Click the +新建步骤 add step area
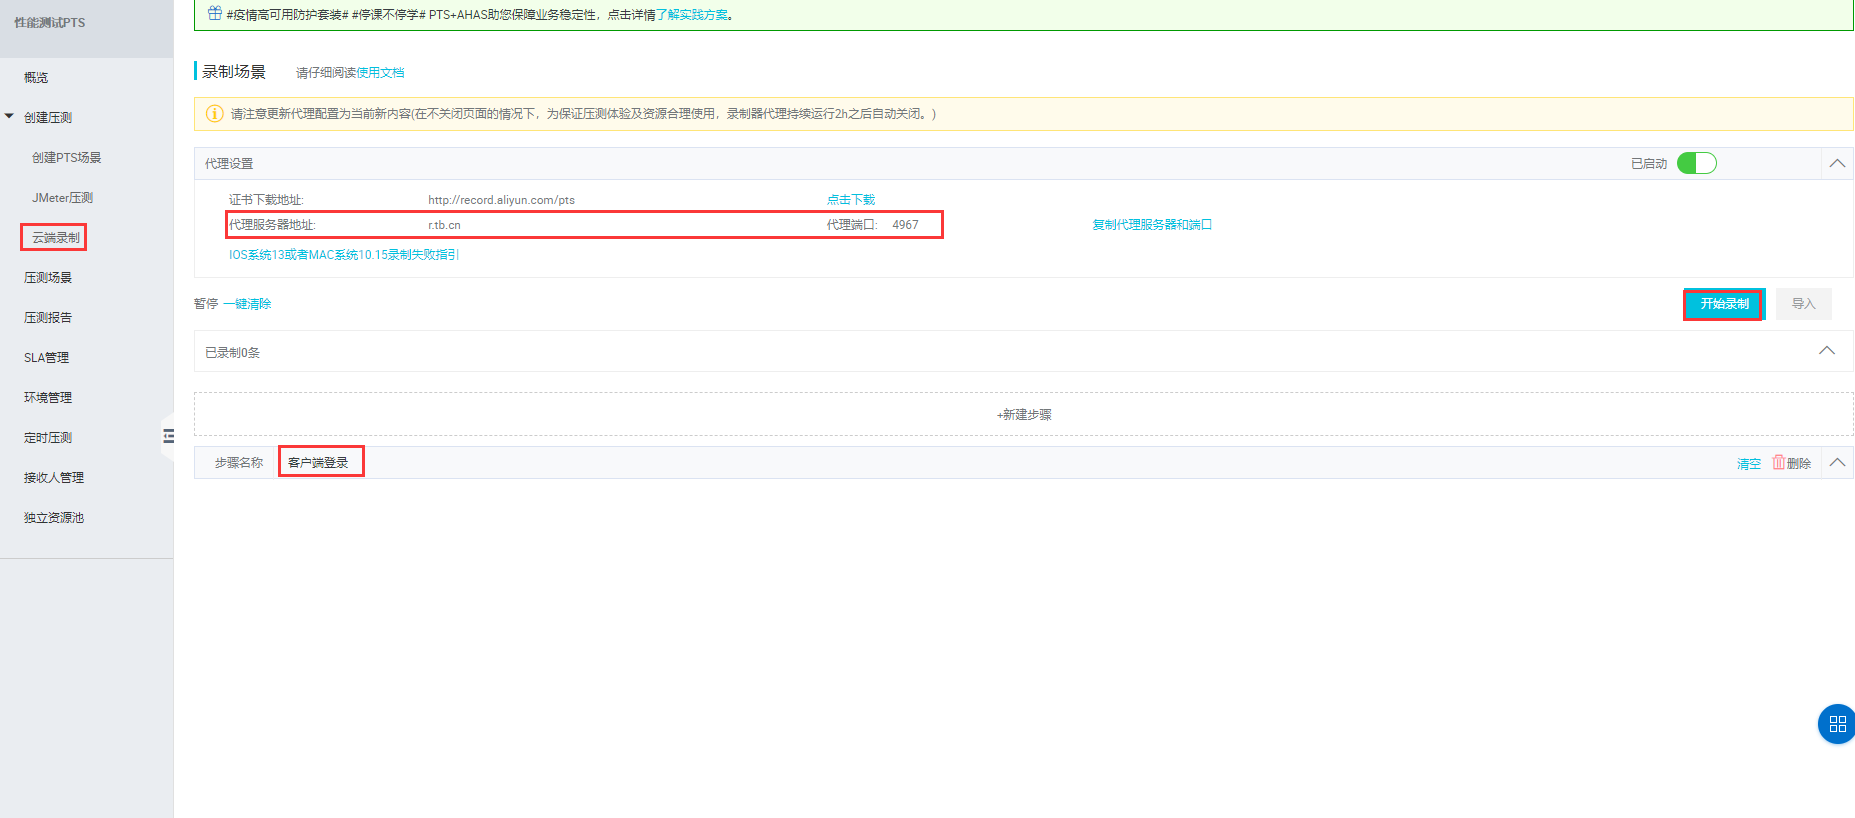Screen dimensions: 1855x818 [x=1023, y=414]
